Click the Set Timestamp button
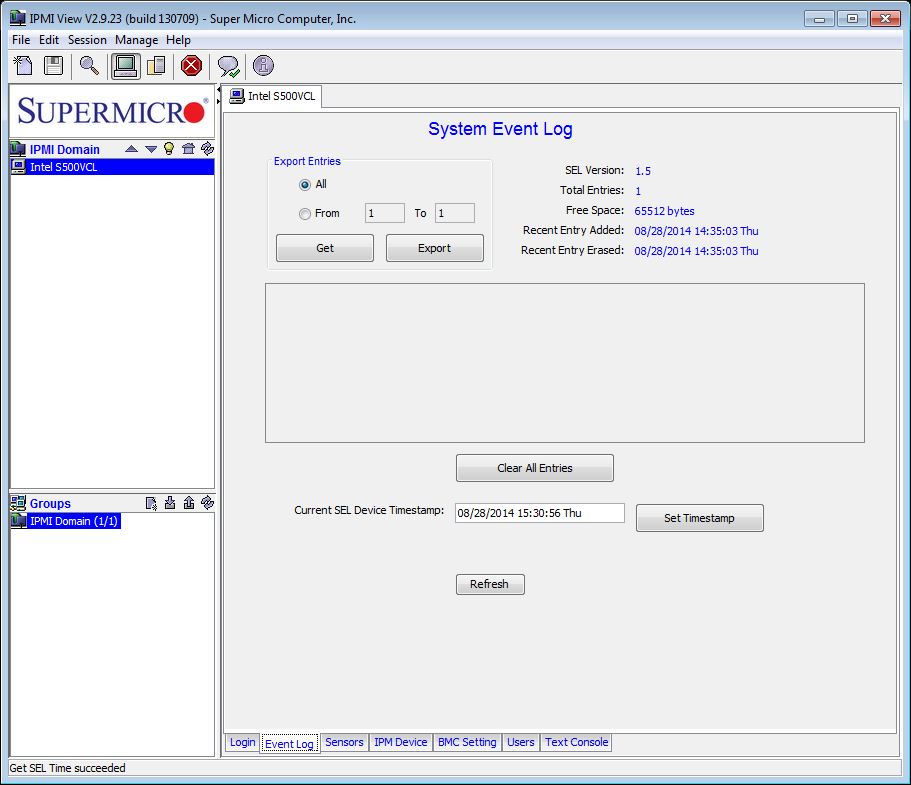Image resolution: width=911 pixels, height=785 pixels. [x=700, y=518]
